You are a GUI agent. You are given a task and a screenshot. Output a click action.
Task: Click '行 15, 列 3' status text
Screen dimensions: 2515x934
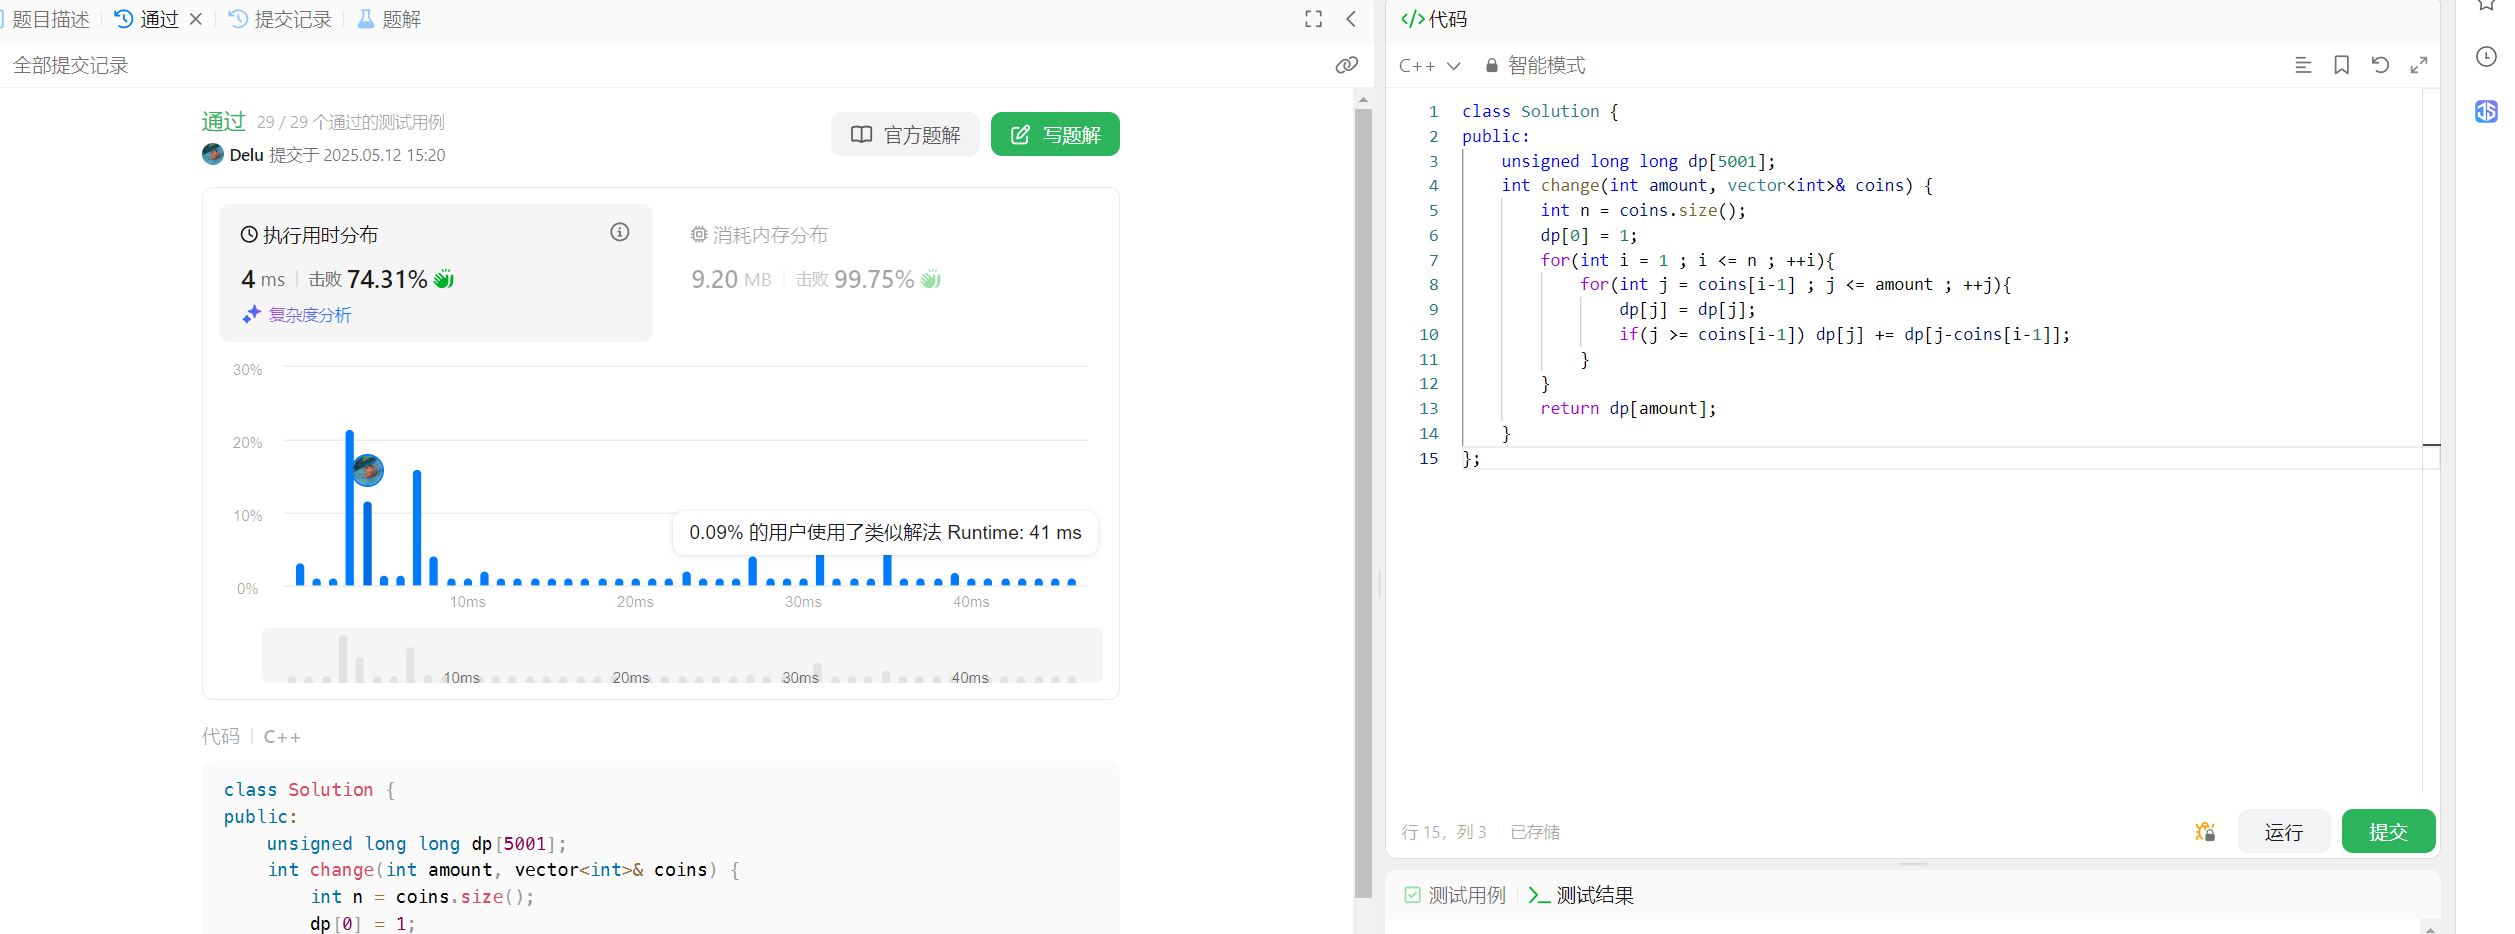[x=1444, y=832]
